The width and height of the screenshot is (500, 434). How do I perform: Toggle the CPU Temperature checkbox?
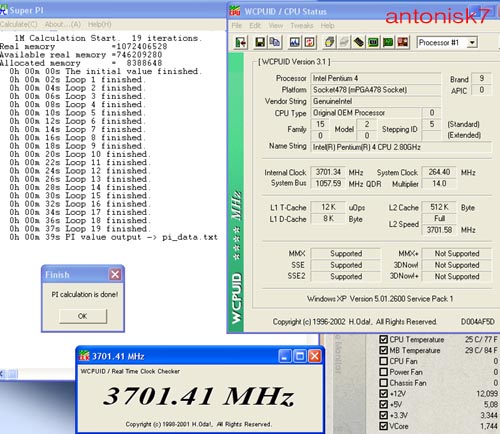(x=384, y=339)
